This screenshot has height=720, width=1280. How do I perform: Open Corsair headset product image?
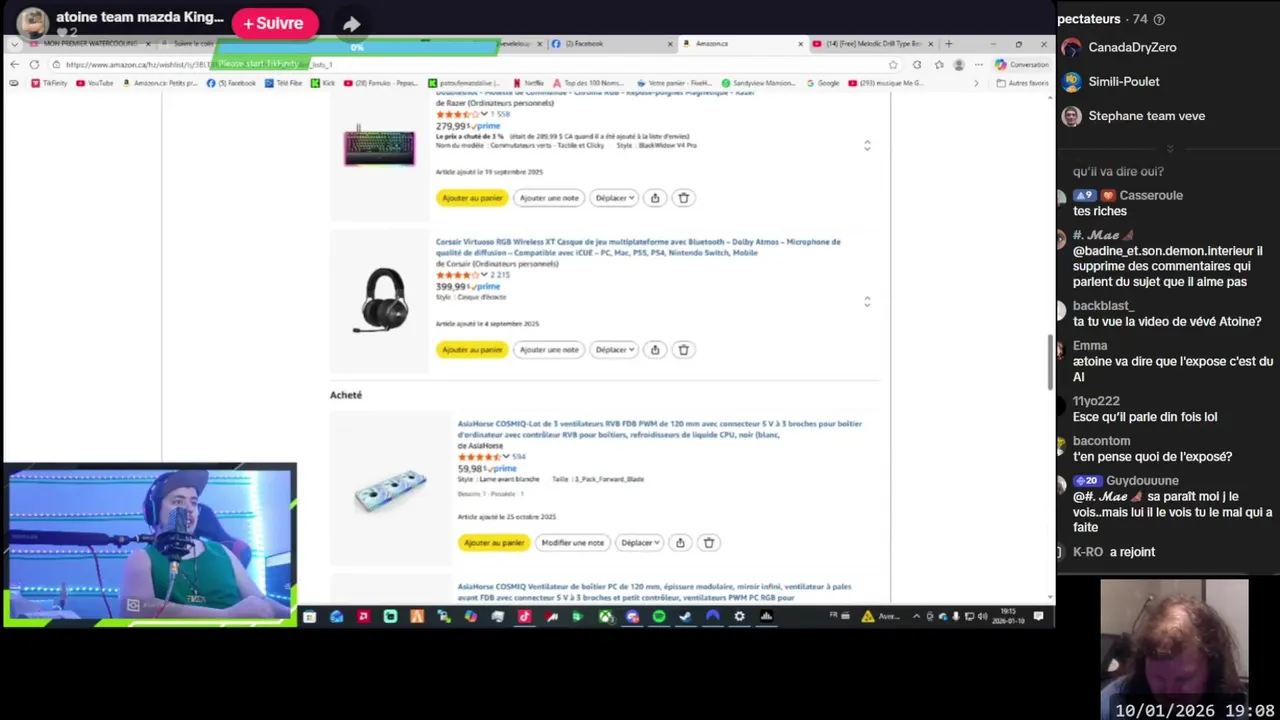point(380,300)
